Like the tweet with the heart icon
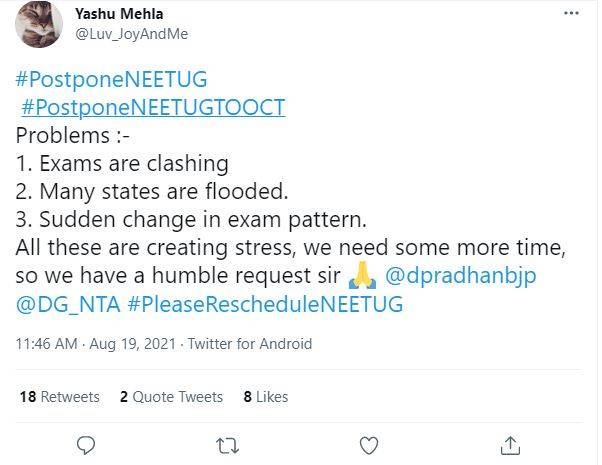The width and height of the screenshot is (602, 465). 368,443
